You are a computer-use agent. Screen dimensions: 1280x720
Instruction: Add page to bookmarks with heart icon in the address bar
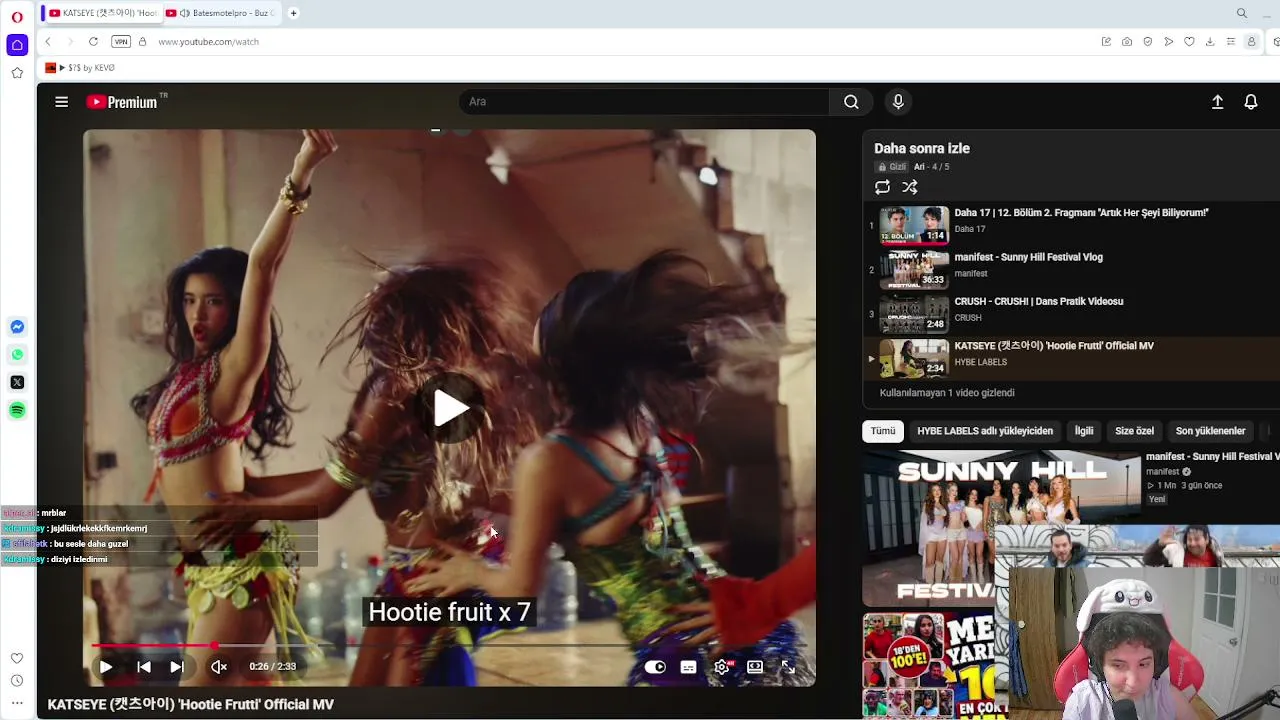(x=1189, y=42)
